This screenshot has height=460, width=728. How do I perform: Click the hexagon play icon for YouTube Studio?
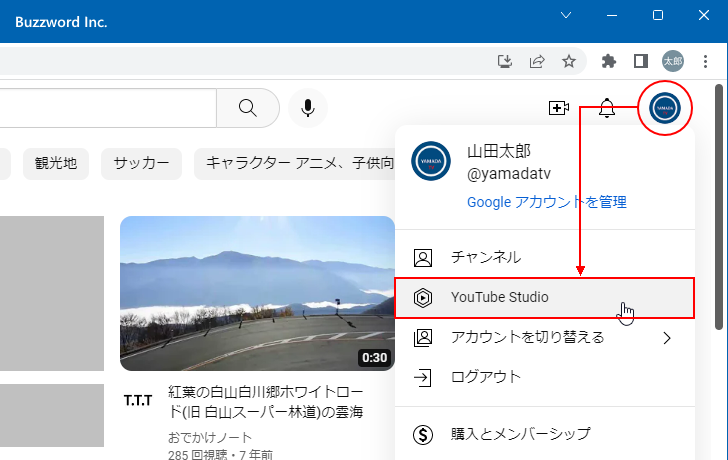point(423,298)
